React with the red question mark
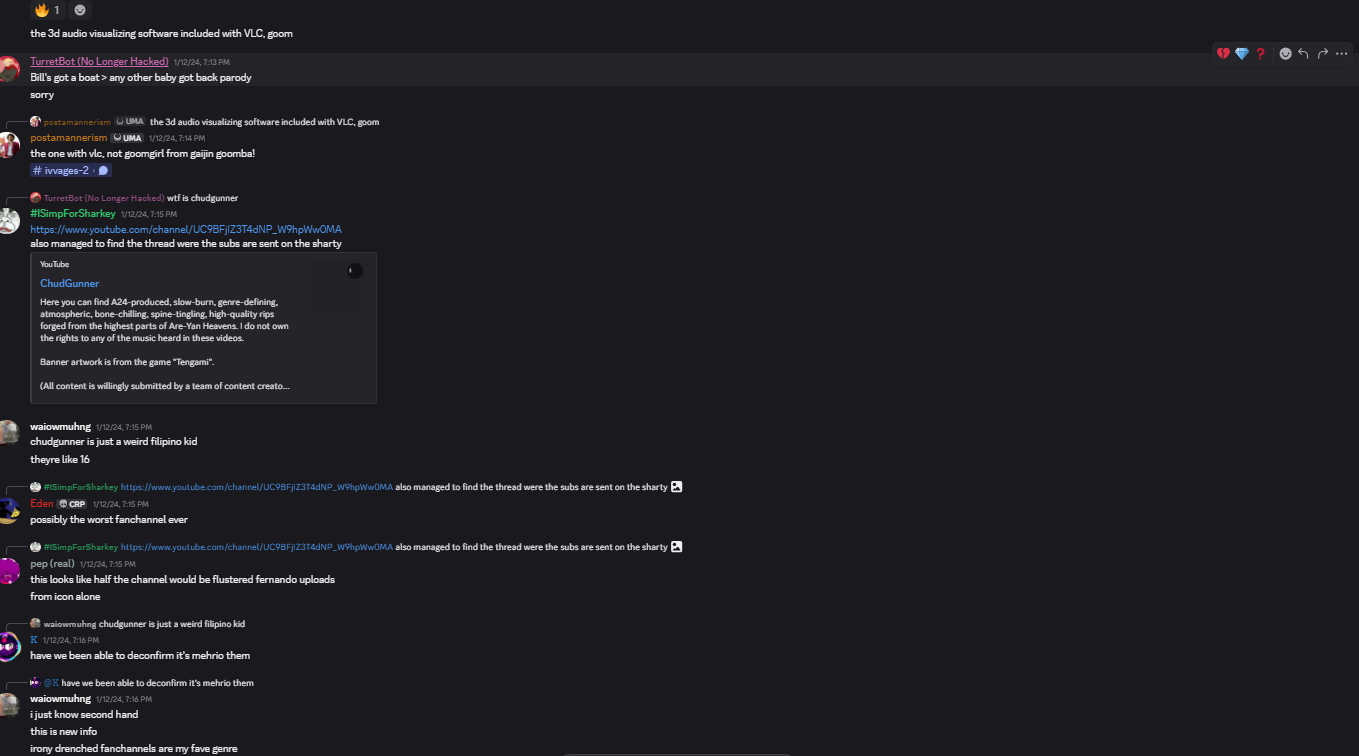Image resolution: width=1359 pixels, height=756 pixels. click(x=1261, y=54)
